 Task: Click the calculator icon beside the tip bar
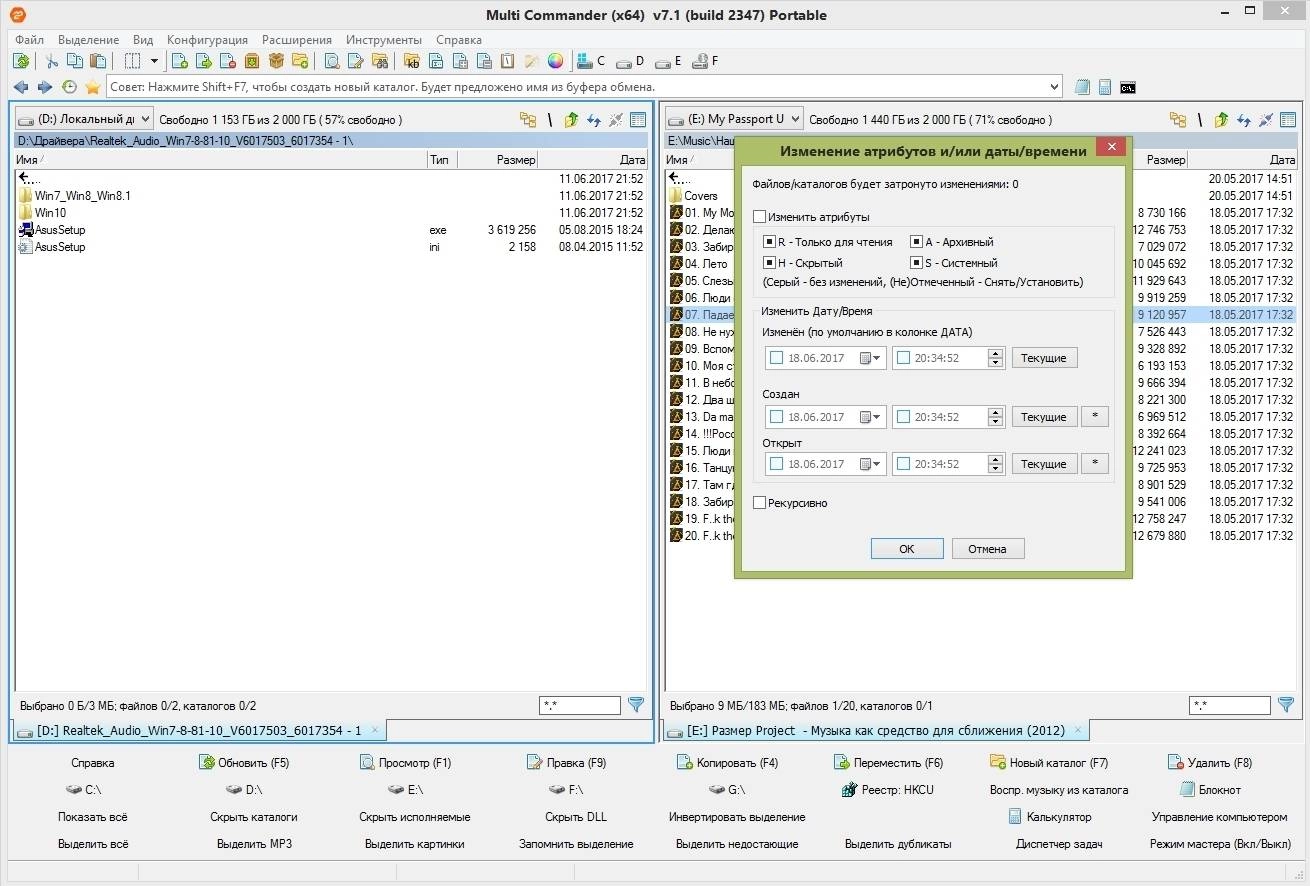tap(1105, 87)
